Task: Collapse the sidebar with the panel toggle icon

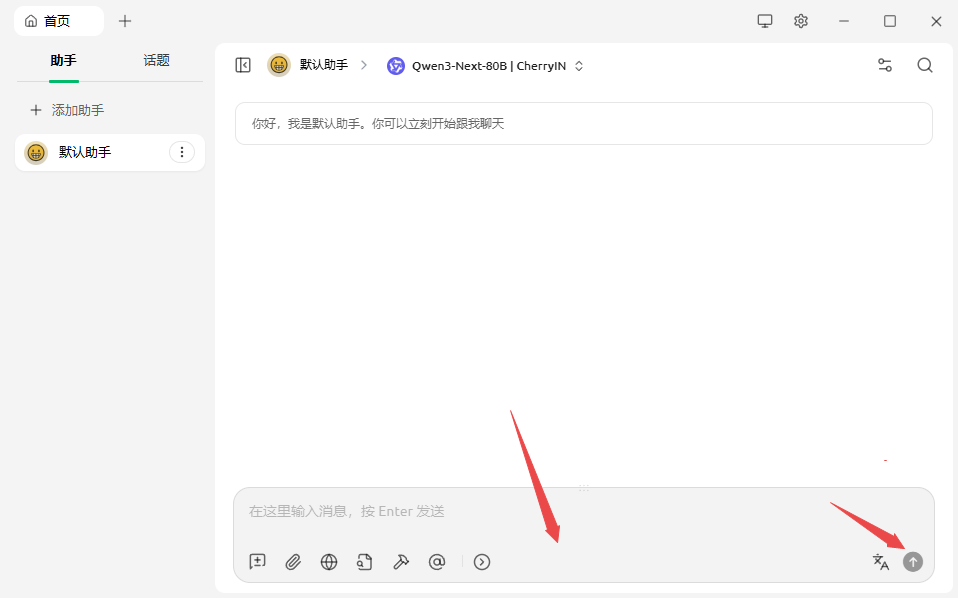Action: (243, 65)
